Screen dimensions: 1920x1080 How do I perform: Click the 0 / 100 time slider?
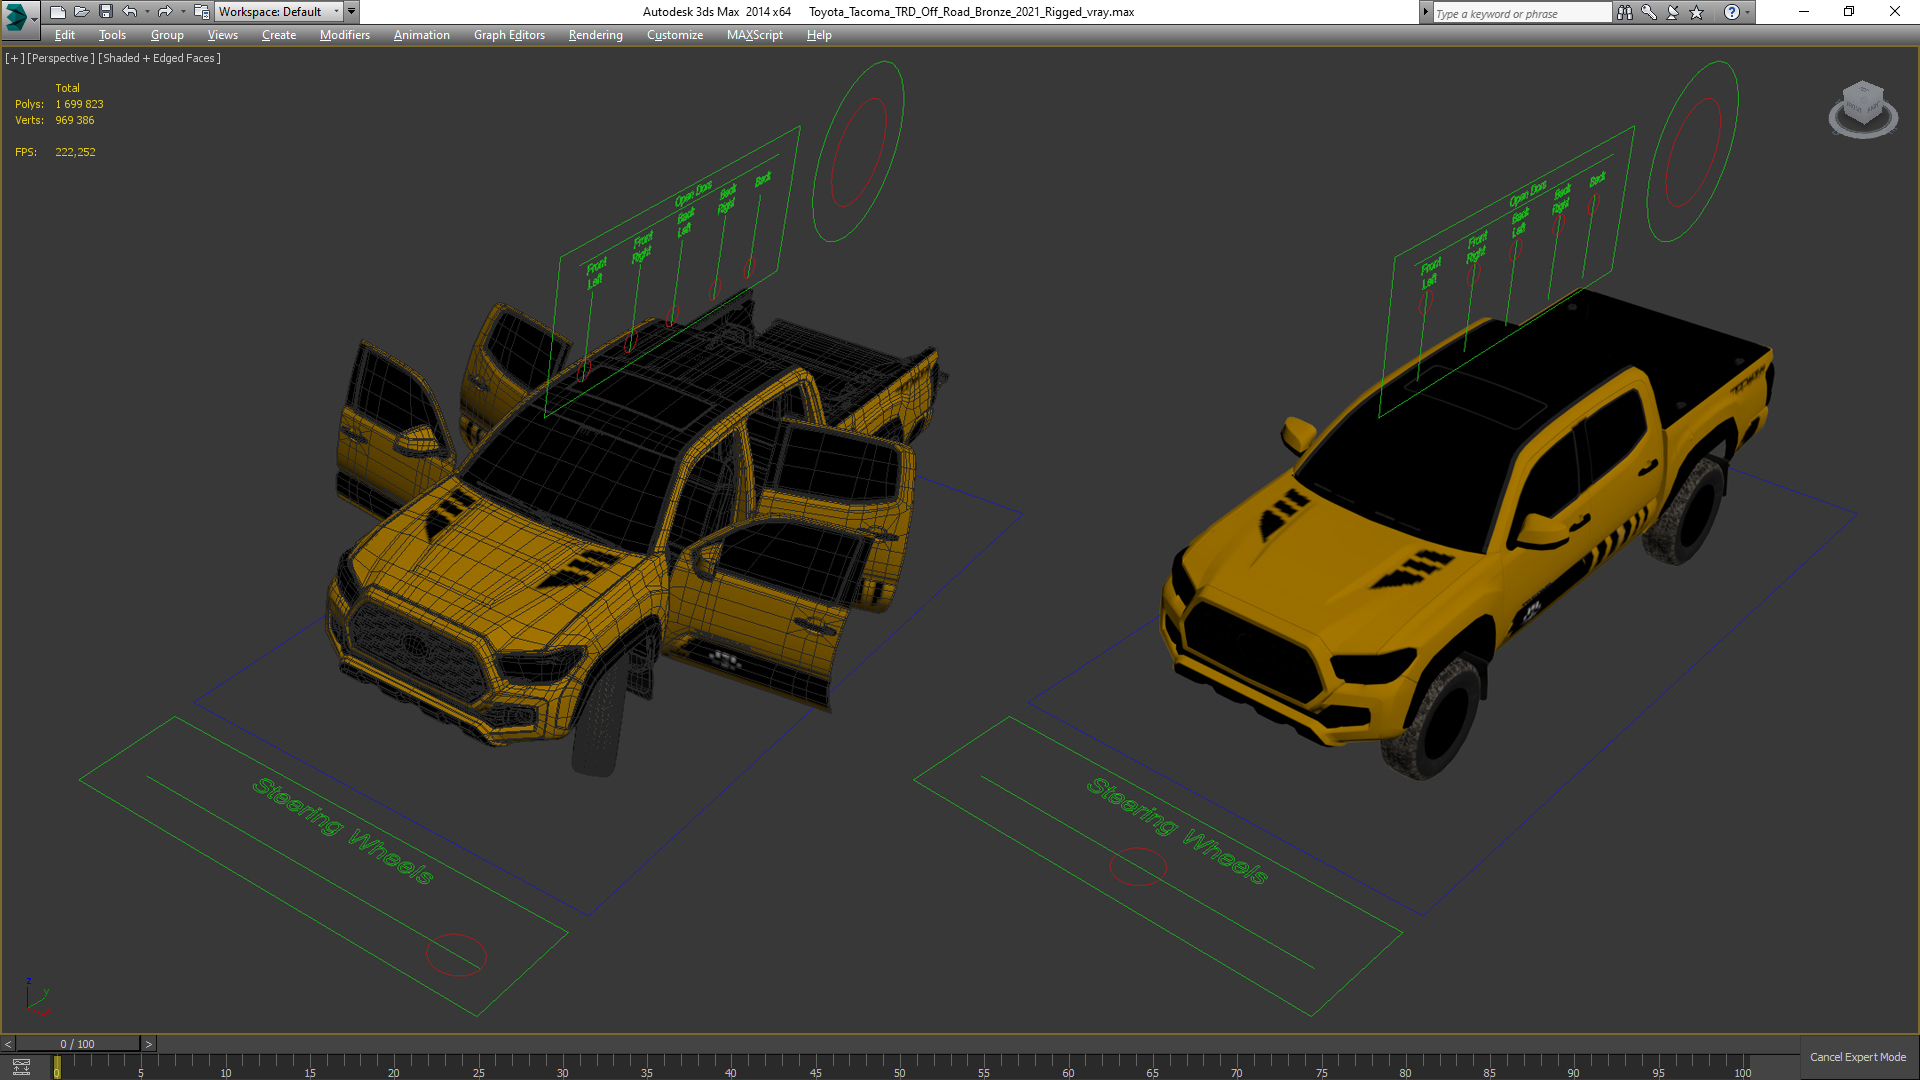(x=78, y=1044)
